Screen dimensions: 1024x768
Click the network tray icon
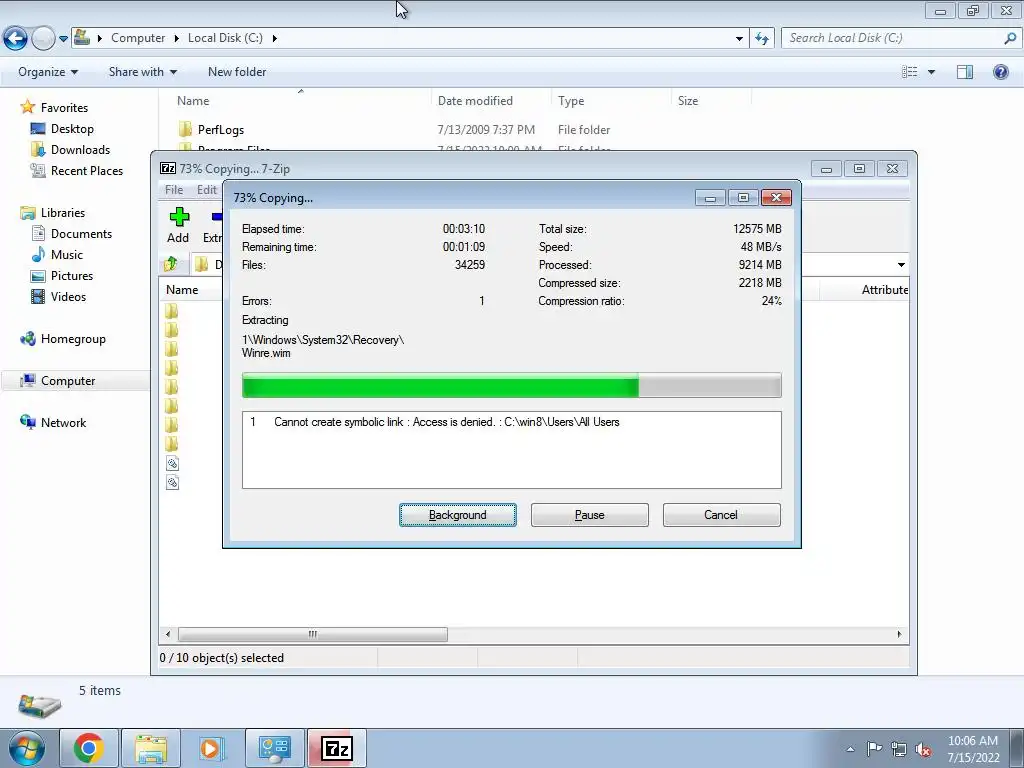(899, 749)
